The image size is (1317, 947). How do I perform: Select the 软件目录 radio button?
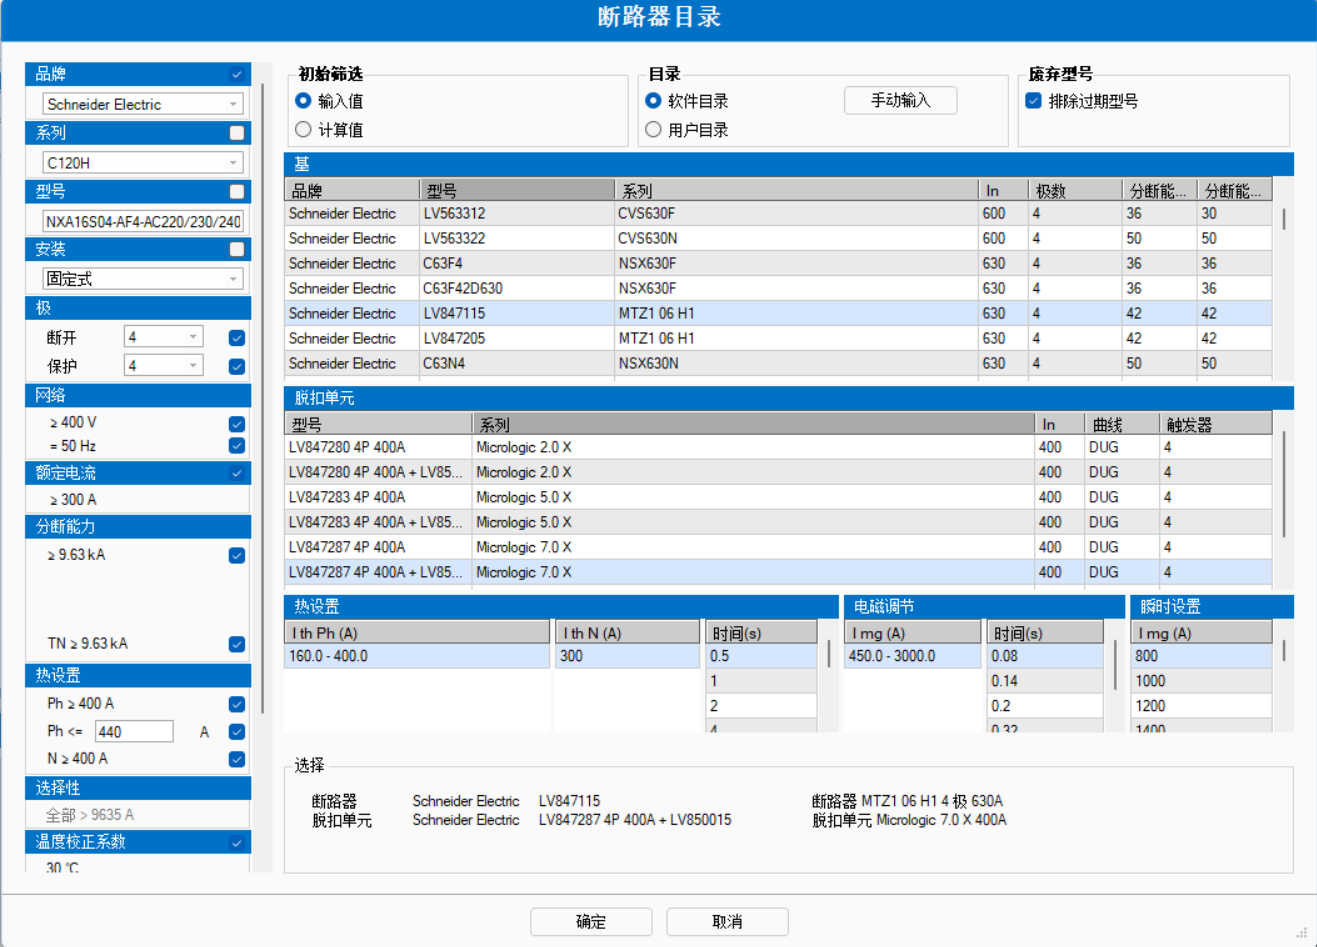tap(653, 101)
